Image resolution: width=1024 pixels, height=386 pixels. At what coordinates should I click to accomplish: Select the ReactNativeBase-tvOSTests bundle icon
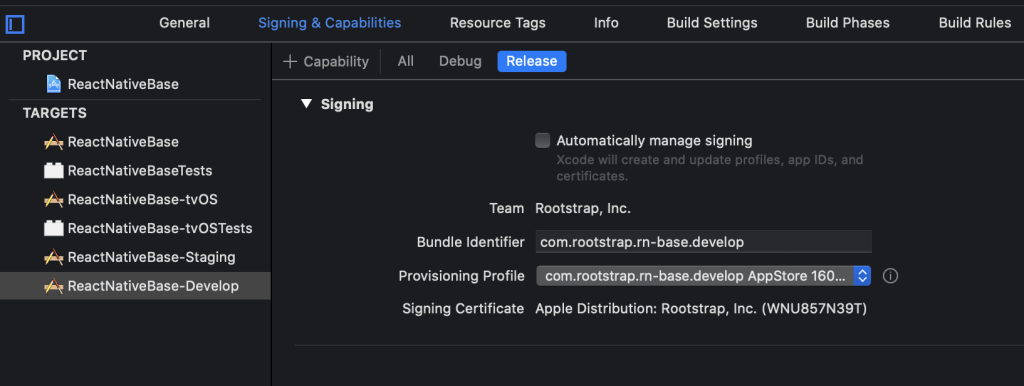[x=54, y=228]
